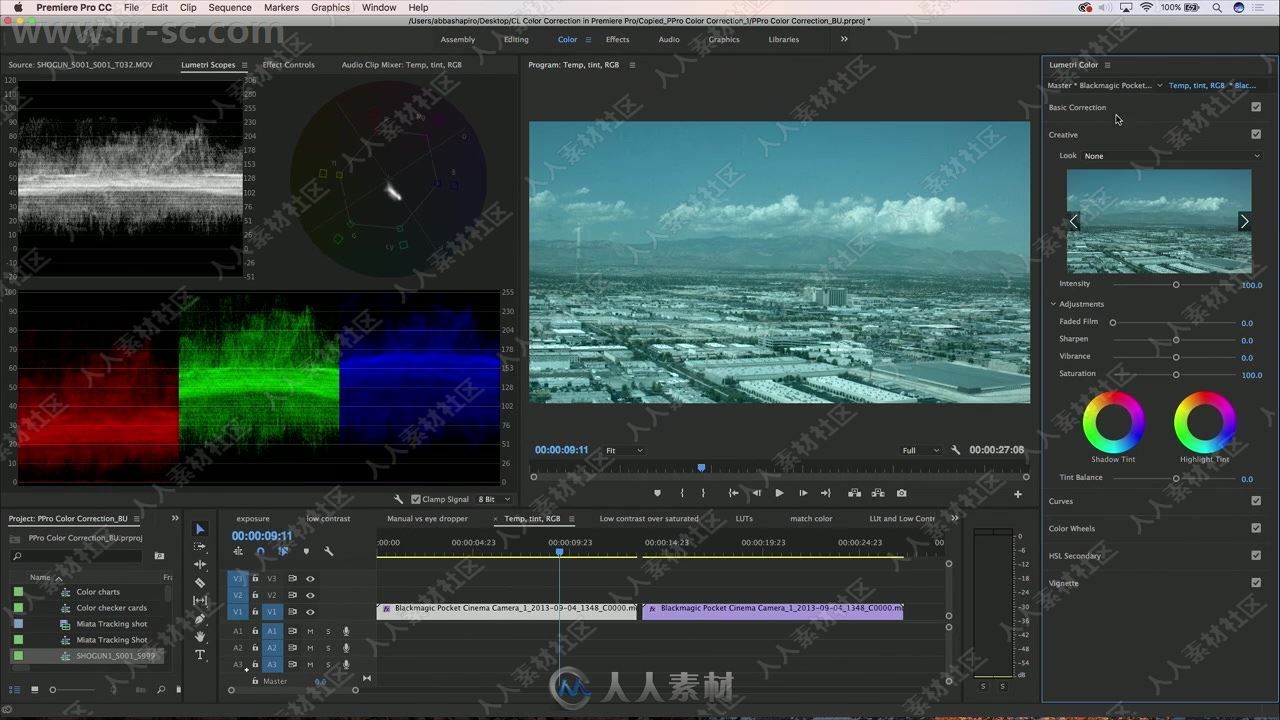Switch to Effects workspace tab
1280x720 pixels.
618,39
